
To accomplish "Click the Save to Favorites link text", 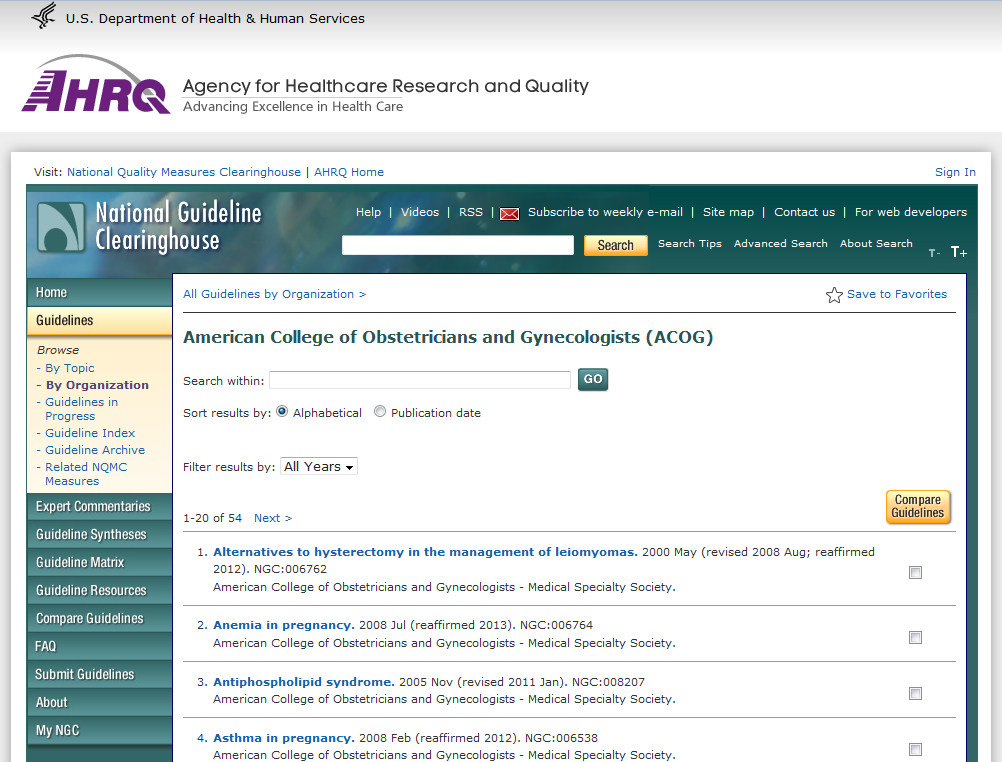I will pos(897,294).
